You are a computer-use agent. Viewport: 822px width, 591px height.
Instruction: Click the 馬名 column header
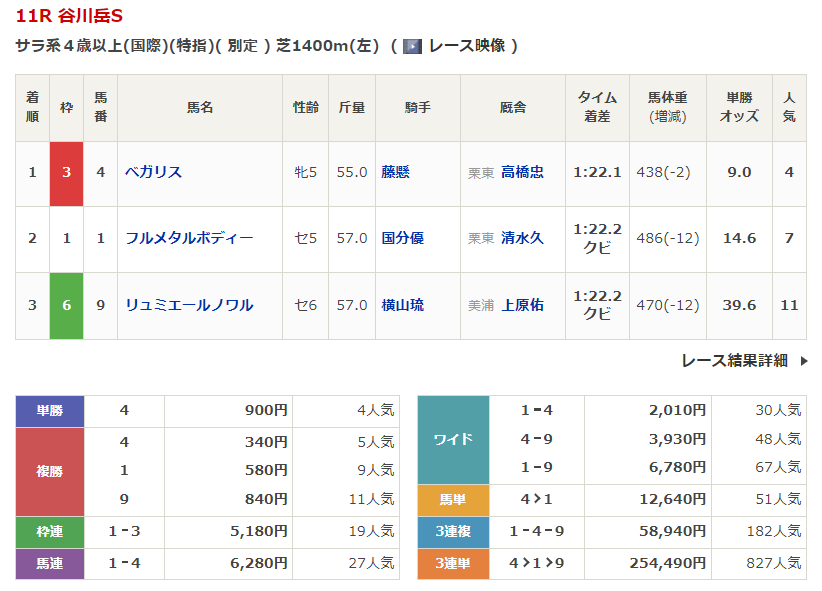[200, 107]
